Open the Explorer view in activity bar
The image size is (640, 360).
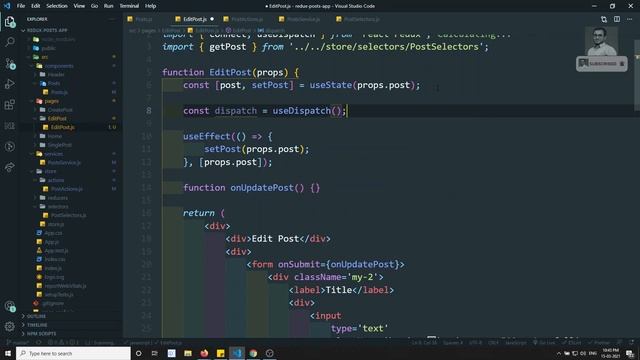point(10,22)
